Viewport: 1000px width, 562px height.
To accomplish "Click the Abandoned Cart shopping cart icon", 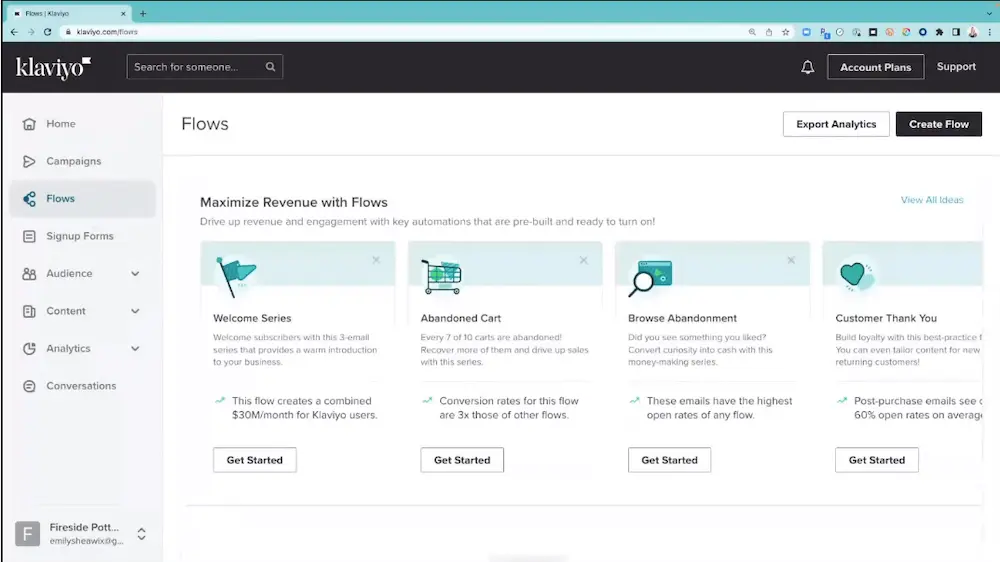I will click(441, 276).
